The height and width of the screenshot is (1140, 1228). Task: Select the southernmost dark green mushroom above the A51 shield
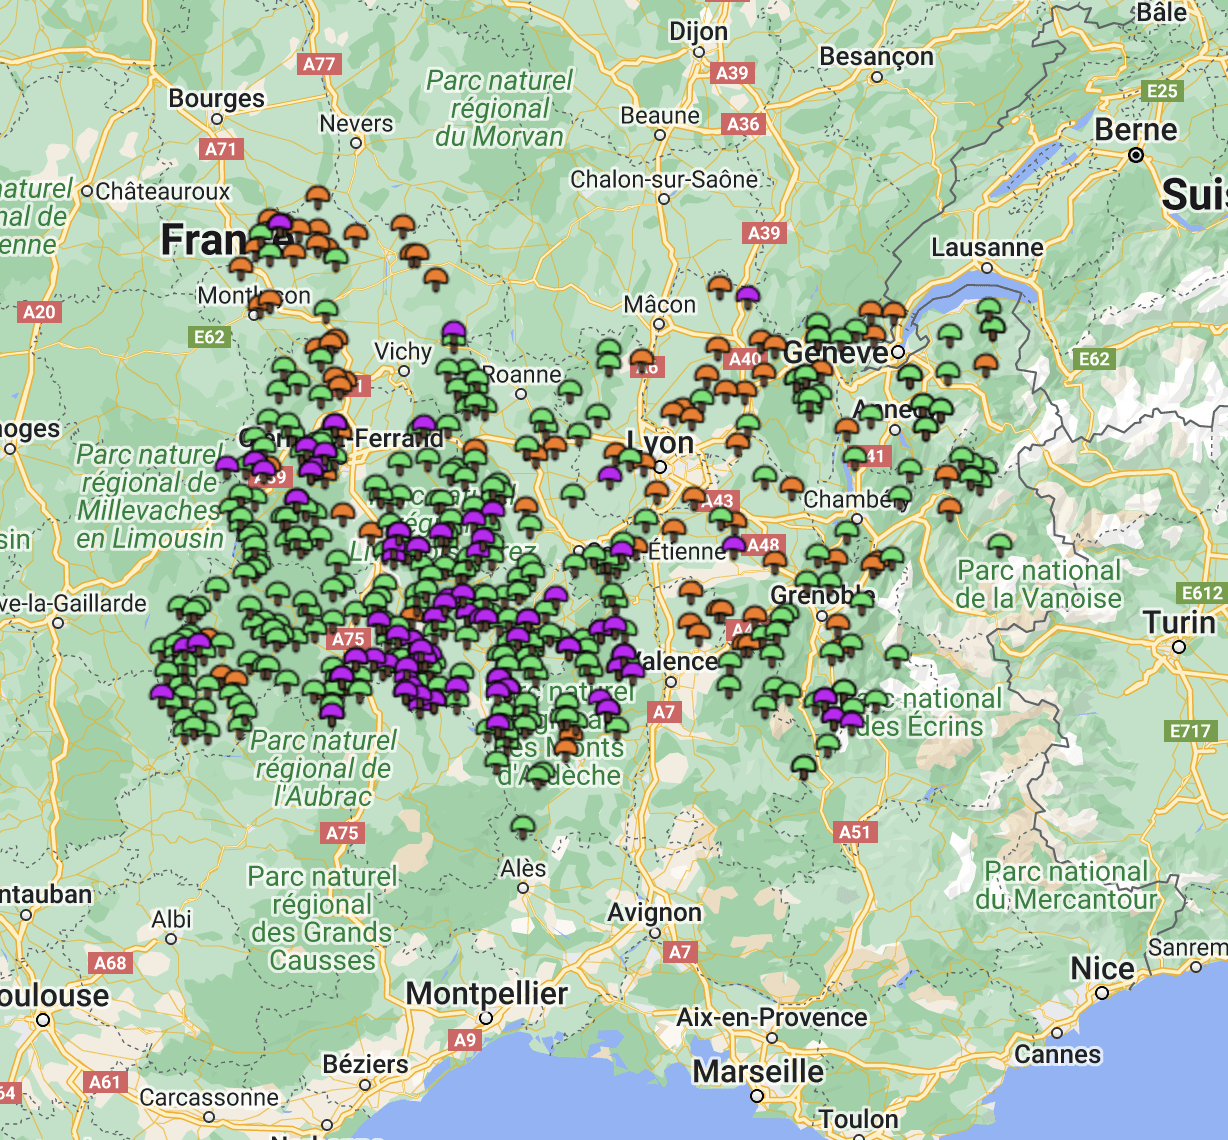click(x=804, y=767)
